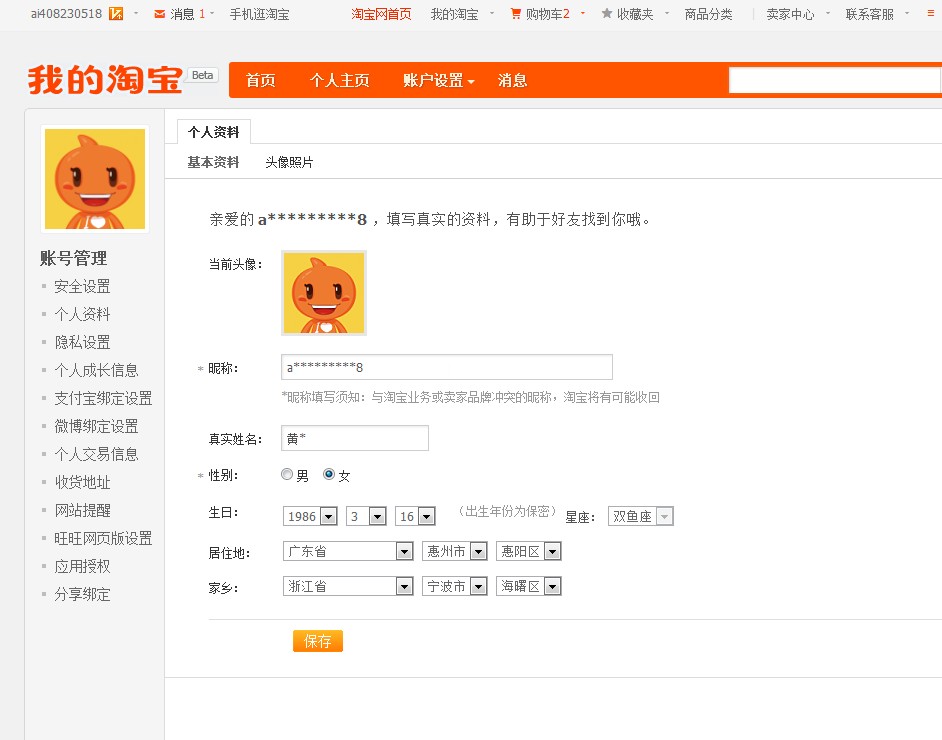This screenshot has width=942, height=740.
Task: Click the 当前头像 avatar image
Action: (x=324, y=293)
